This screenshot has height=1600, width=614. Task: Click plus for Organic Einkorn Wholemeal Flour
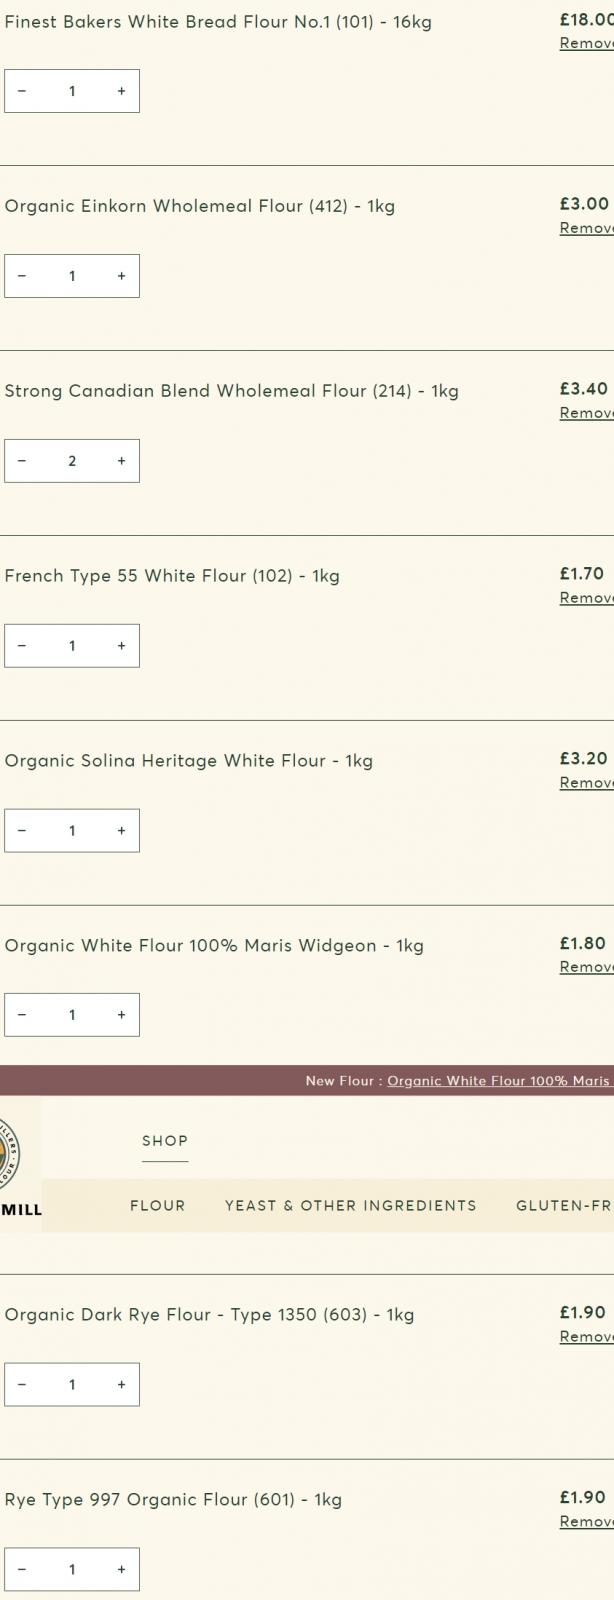click(x=121, y=276)
